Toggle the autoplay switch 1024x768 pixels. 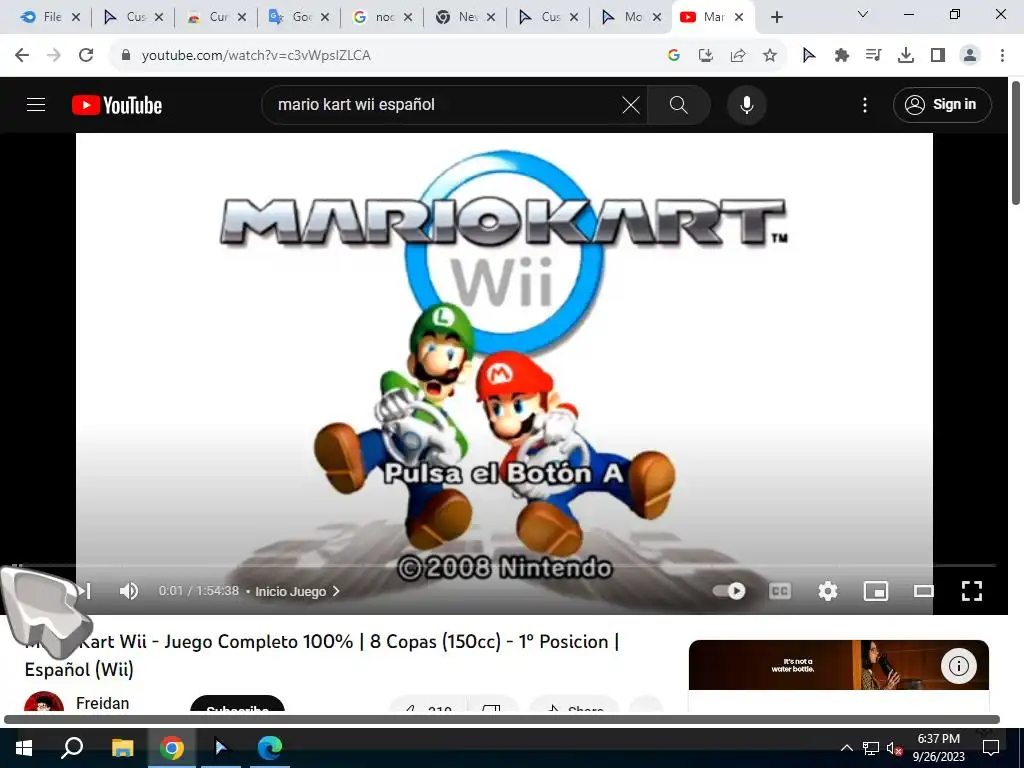(x=729, y=591)
